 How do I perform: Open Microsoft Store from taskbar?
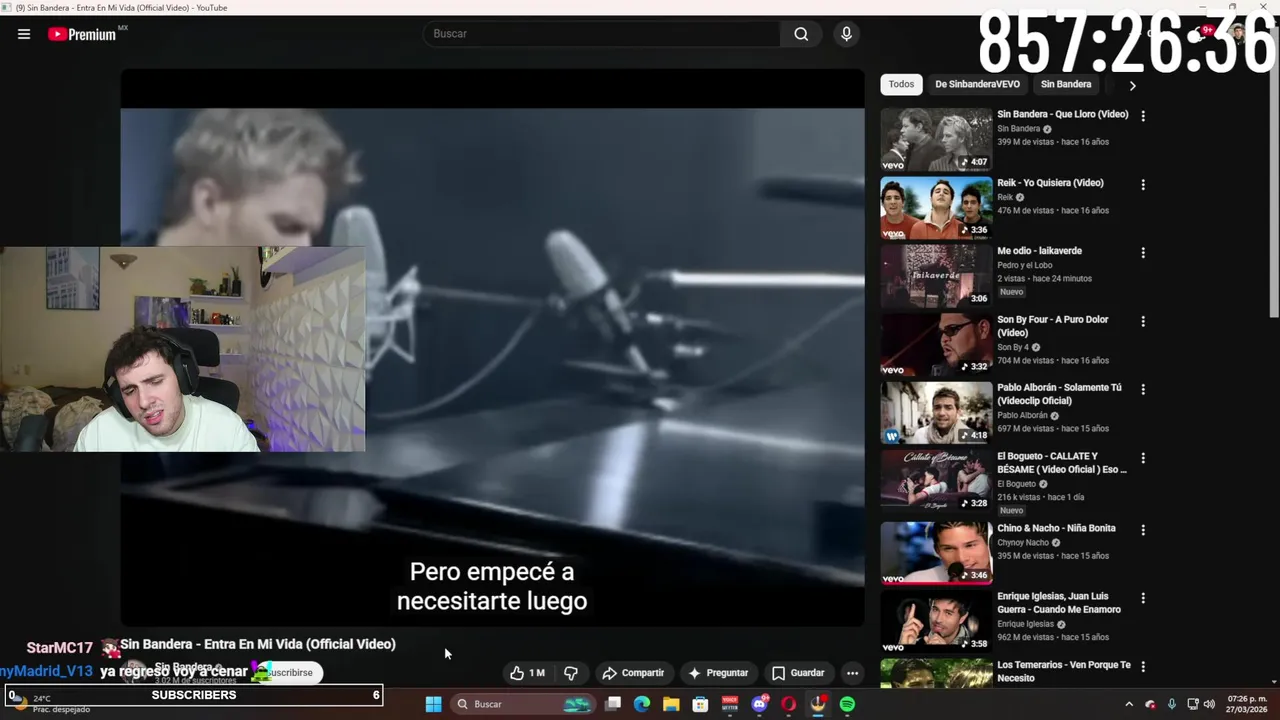(x=700, y=704)
